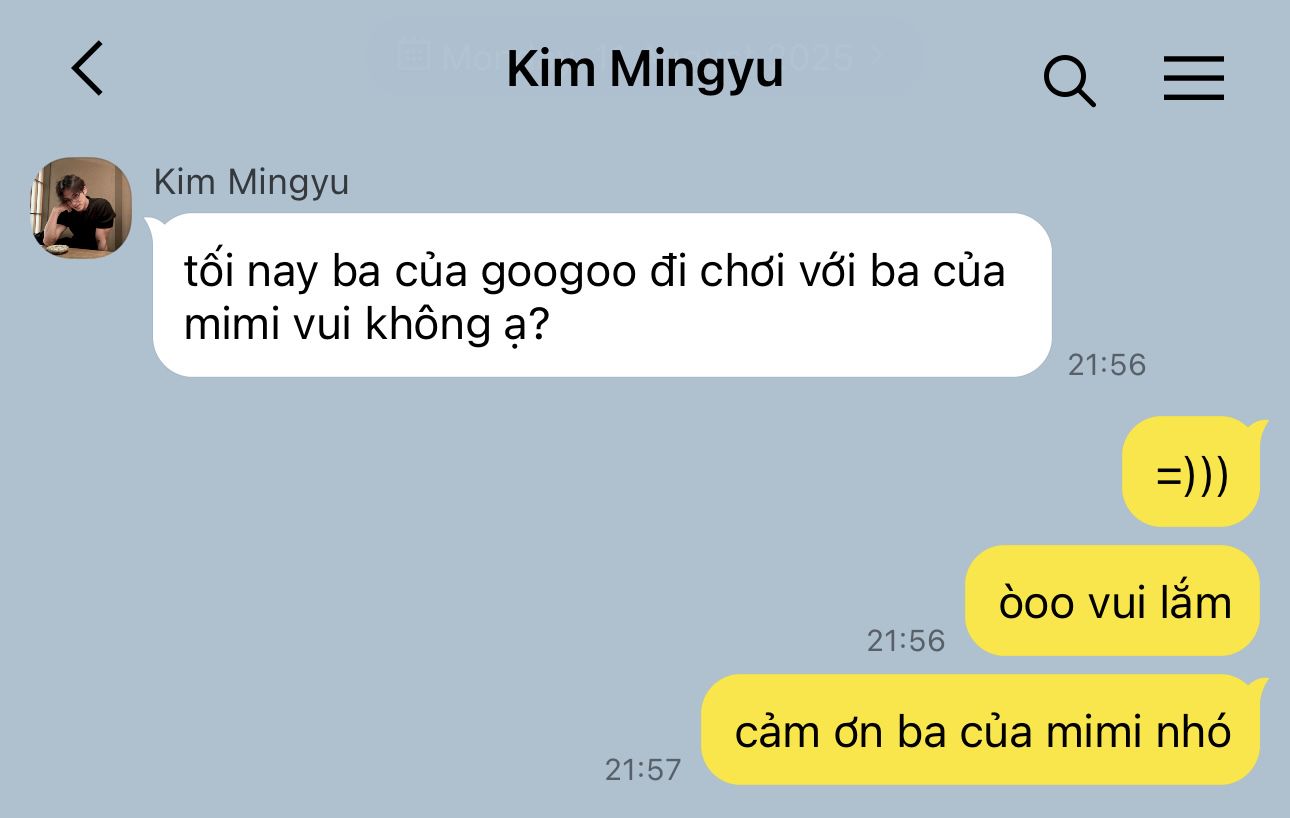Screen dimensions: 1290x818
Task: Tap the 21:57 timestamp
Action: point(643,770)
